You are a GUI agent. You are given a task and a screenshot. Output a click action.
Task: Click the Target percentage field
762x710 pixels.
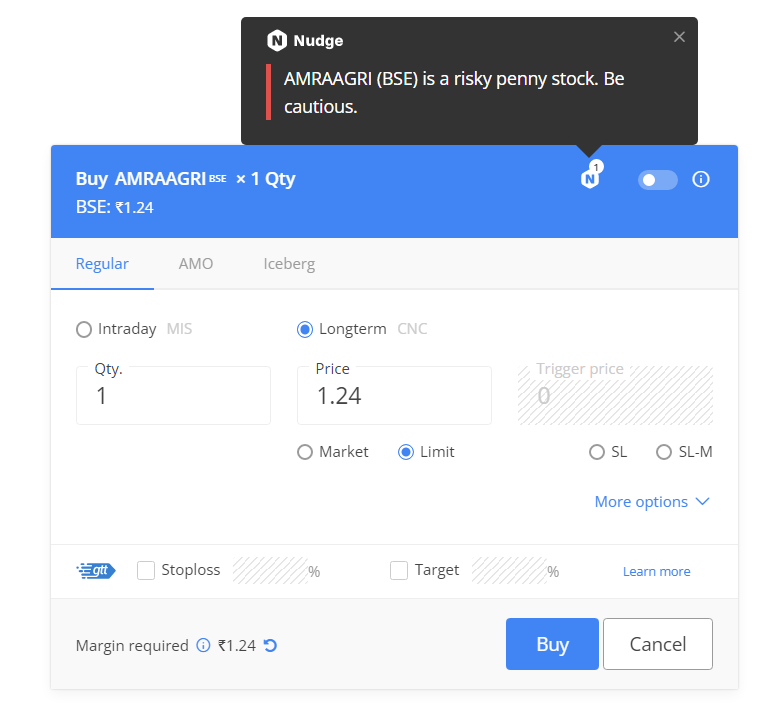509,571
